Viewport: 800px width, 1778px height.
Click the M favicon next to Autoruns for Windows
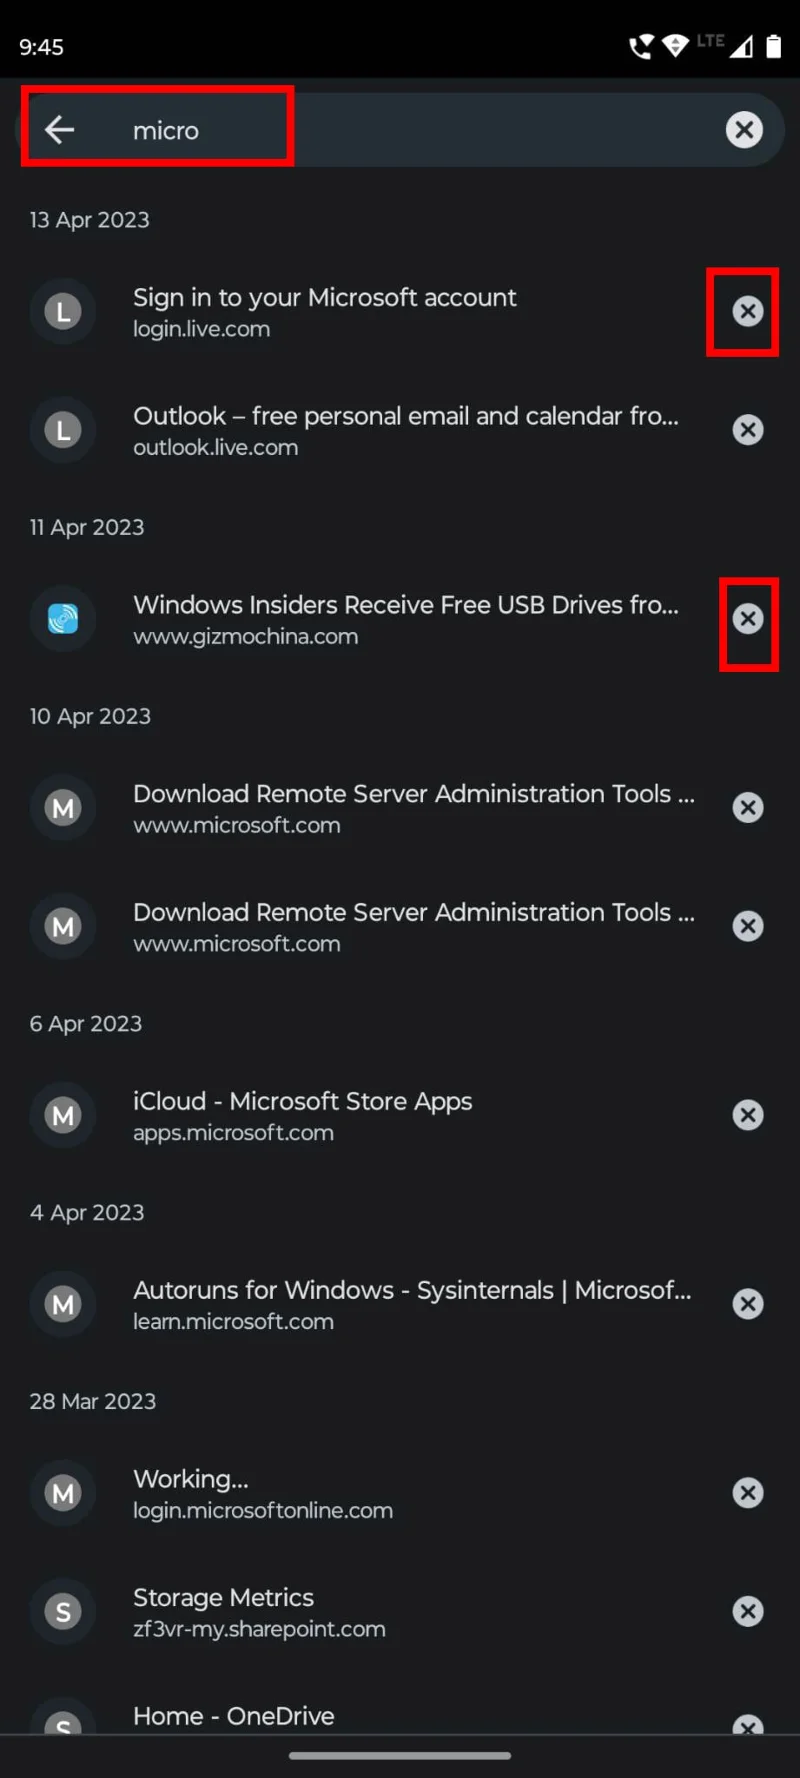pyautogui.click(x=62, y=1304)
